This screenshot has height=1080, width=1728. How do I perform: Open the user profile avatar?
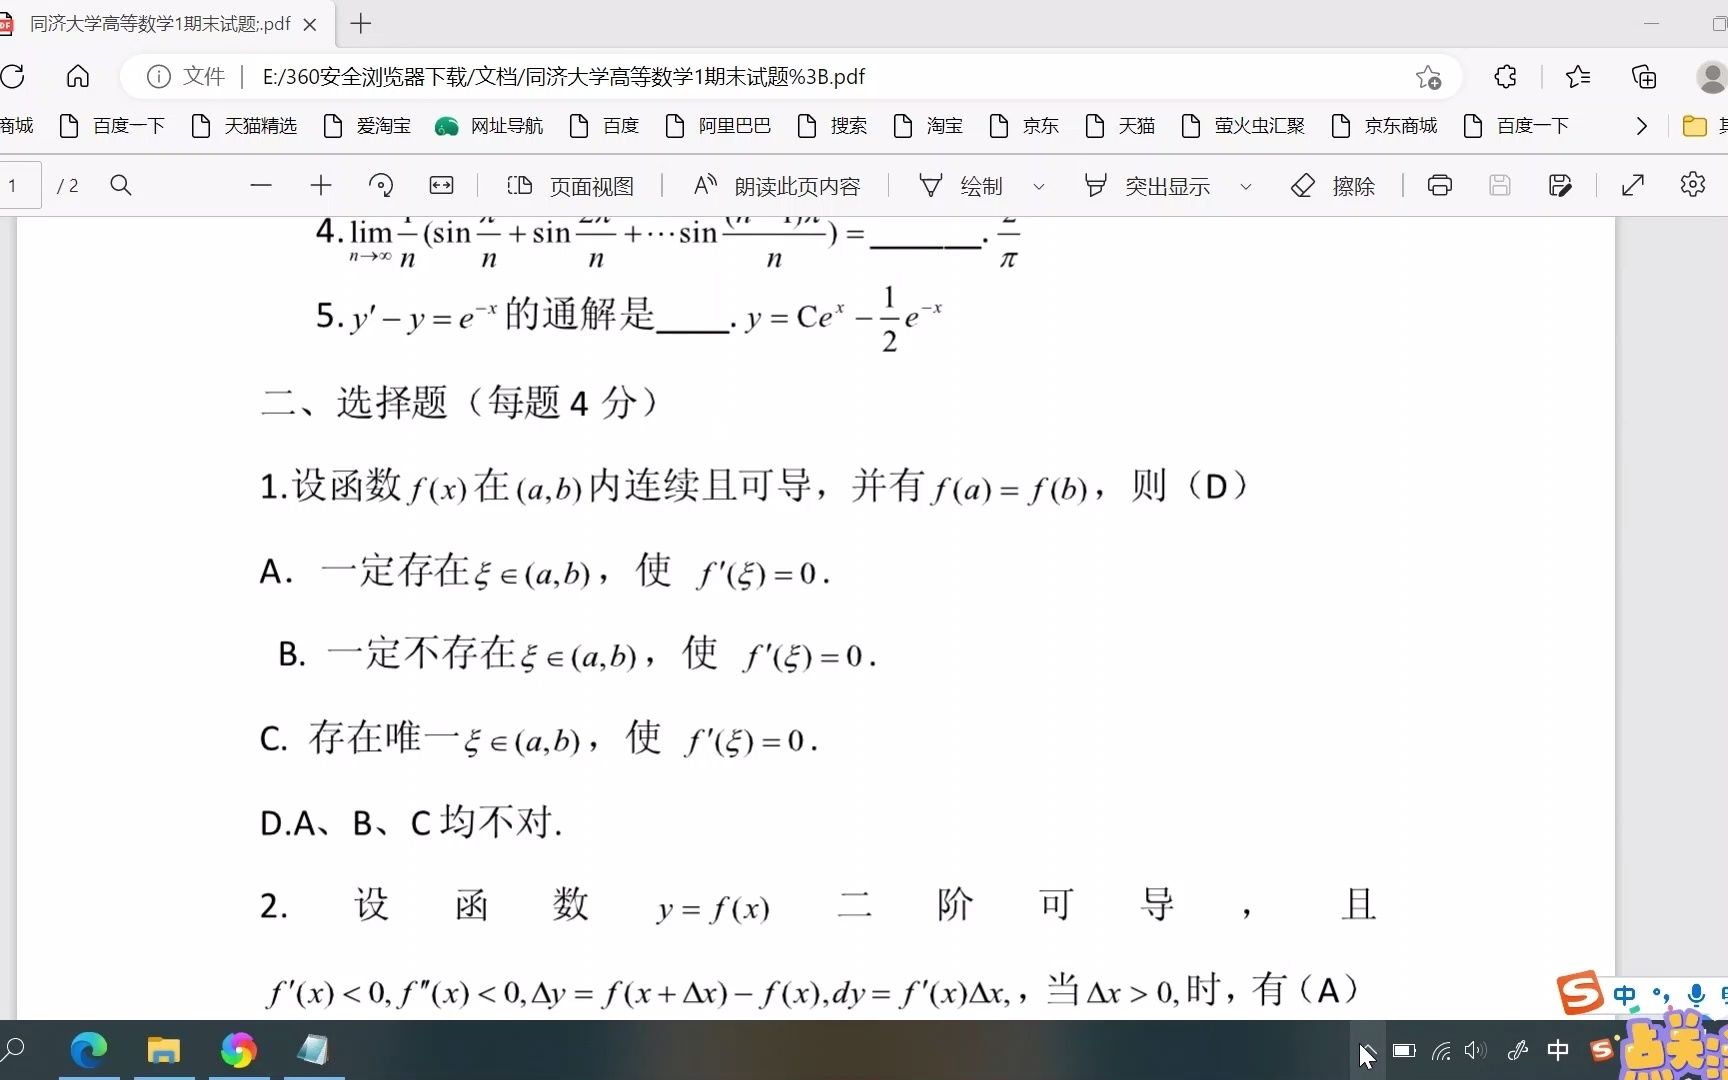click(x=1712, y=77)
